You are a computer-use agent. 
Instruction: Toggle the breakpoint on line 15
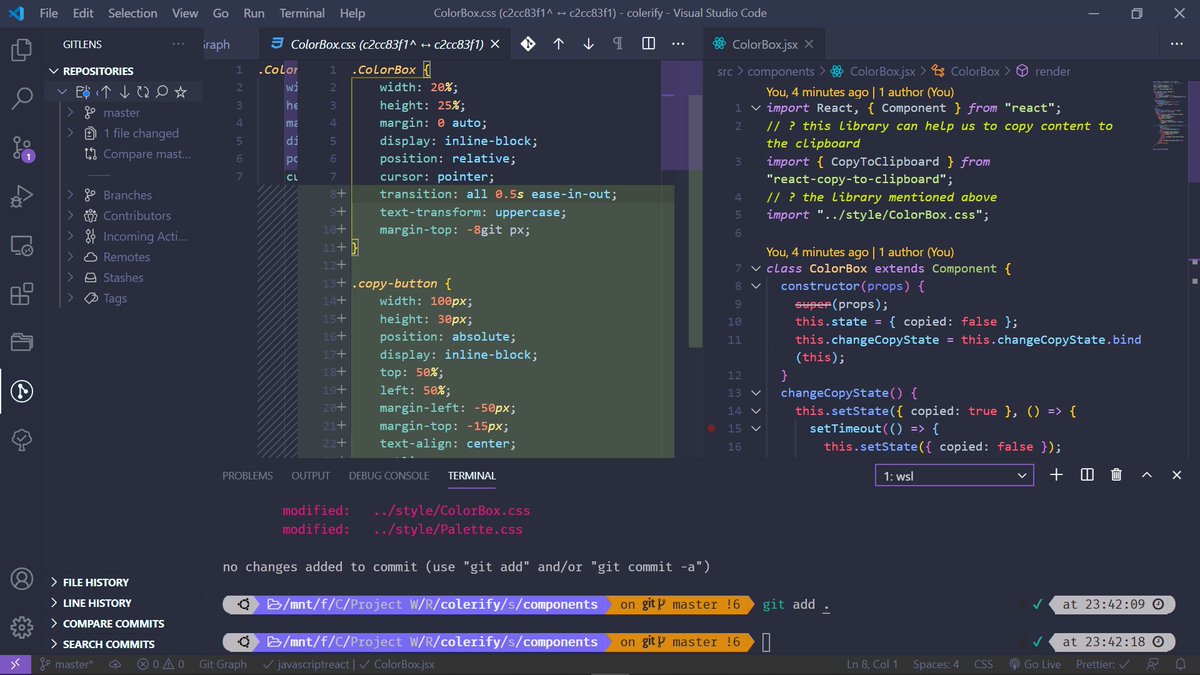tap(711, 428)
